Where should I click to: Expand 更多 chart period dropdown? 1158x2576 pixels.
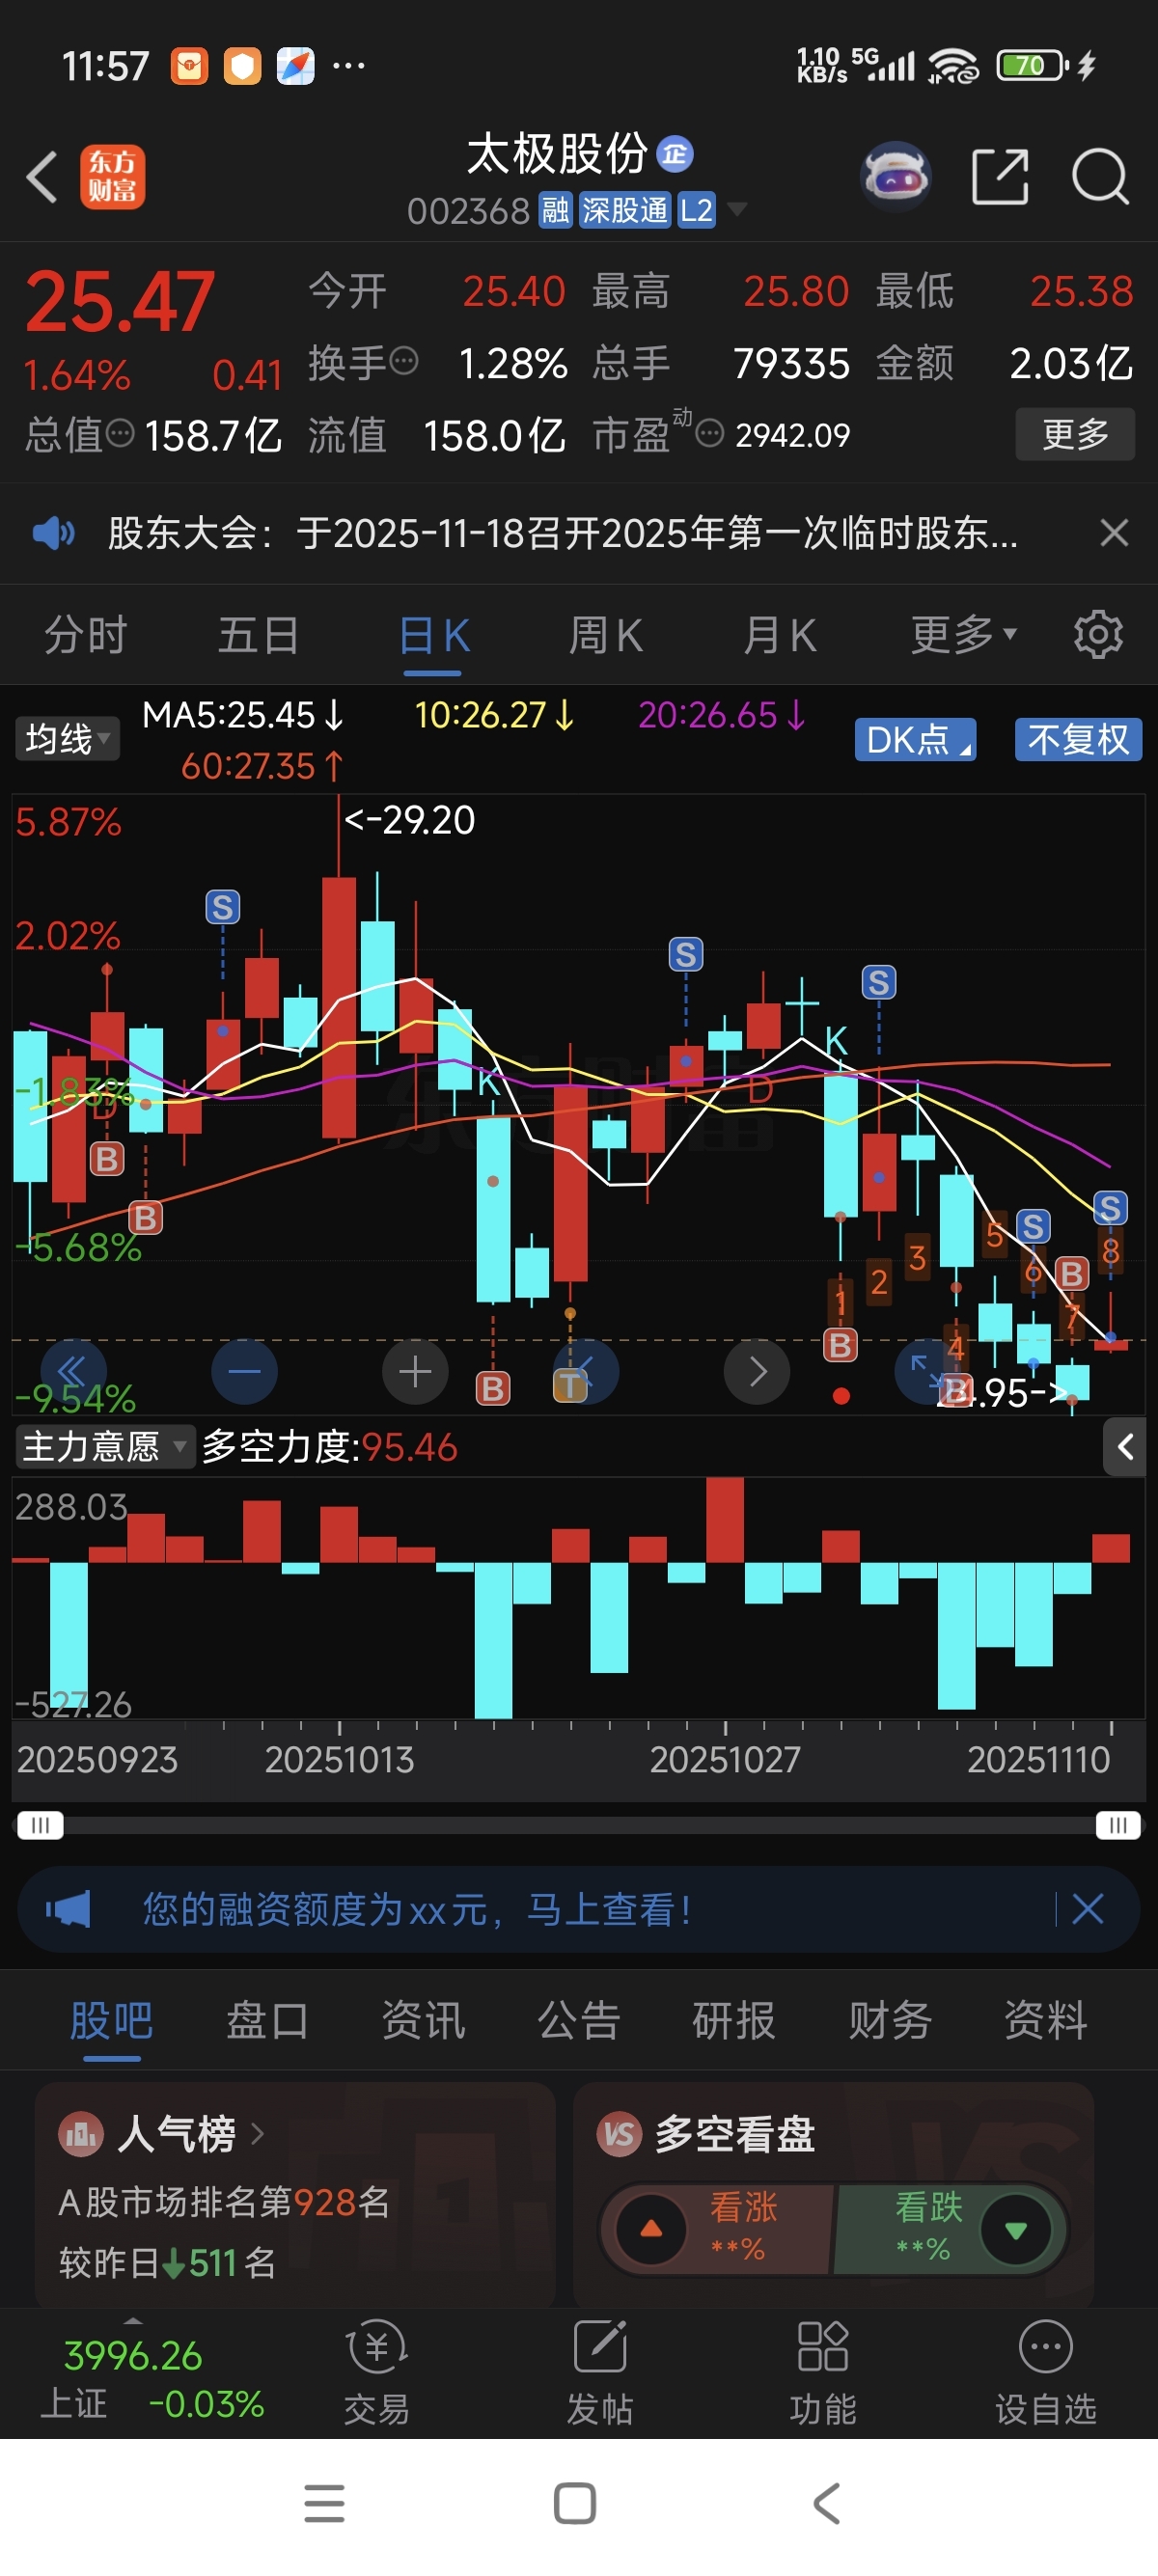(x=963, y=635)
